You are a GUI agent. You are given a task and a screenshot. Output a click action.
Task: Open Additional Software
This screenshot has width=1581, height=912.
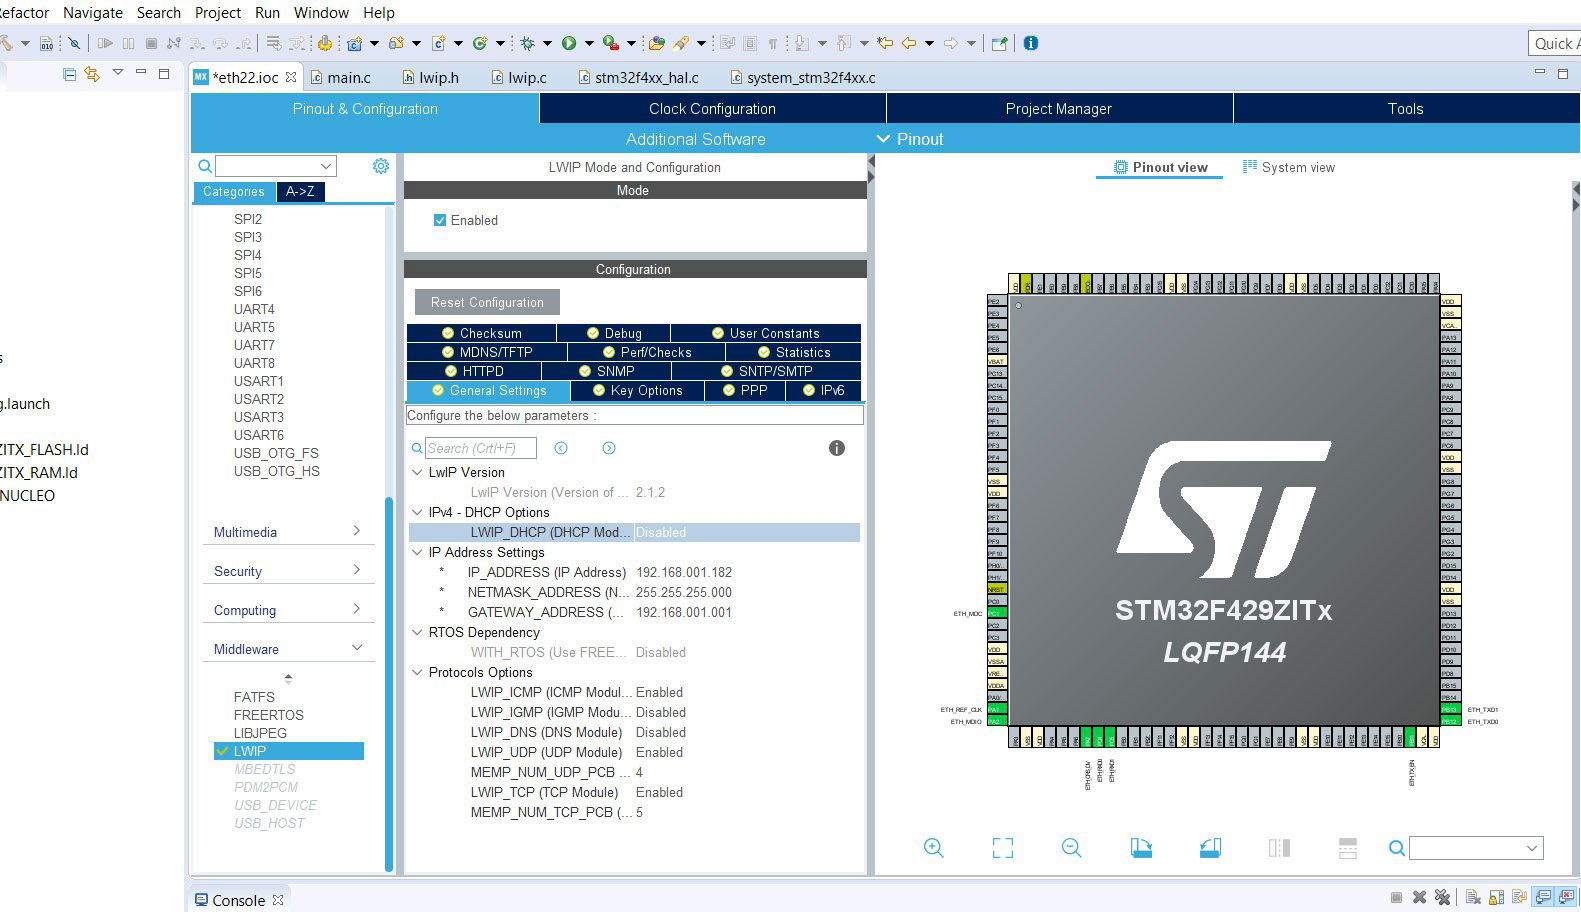695,139
